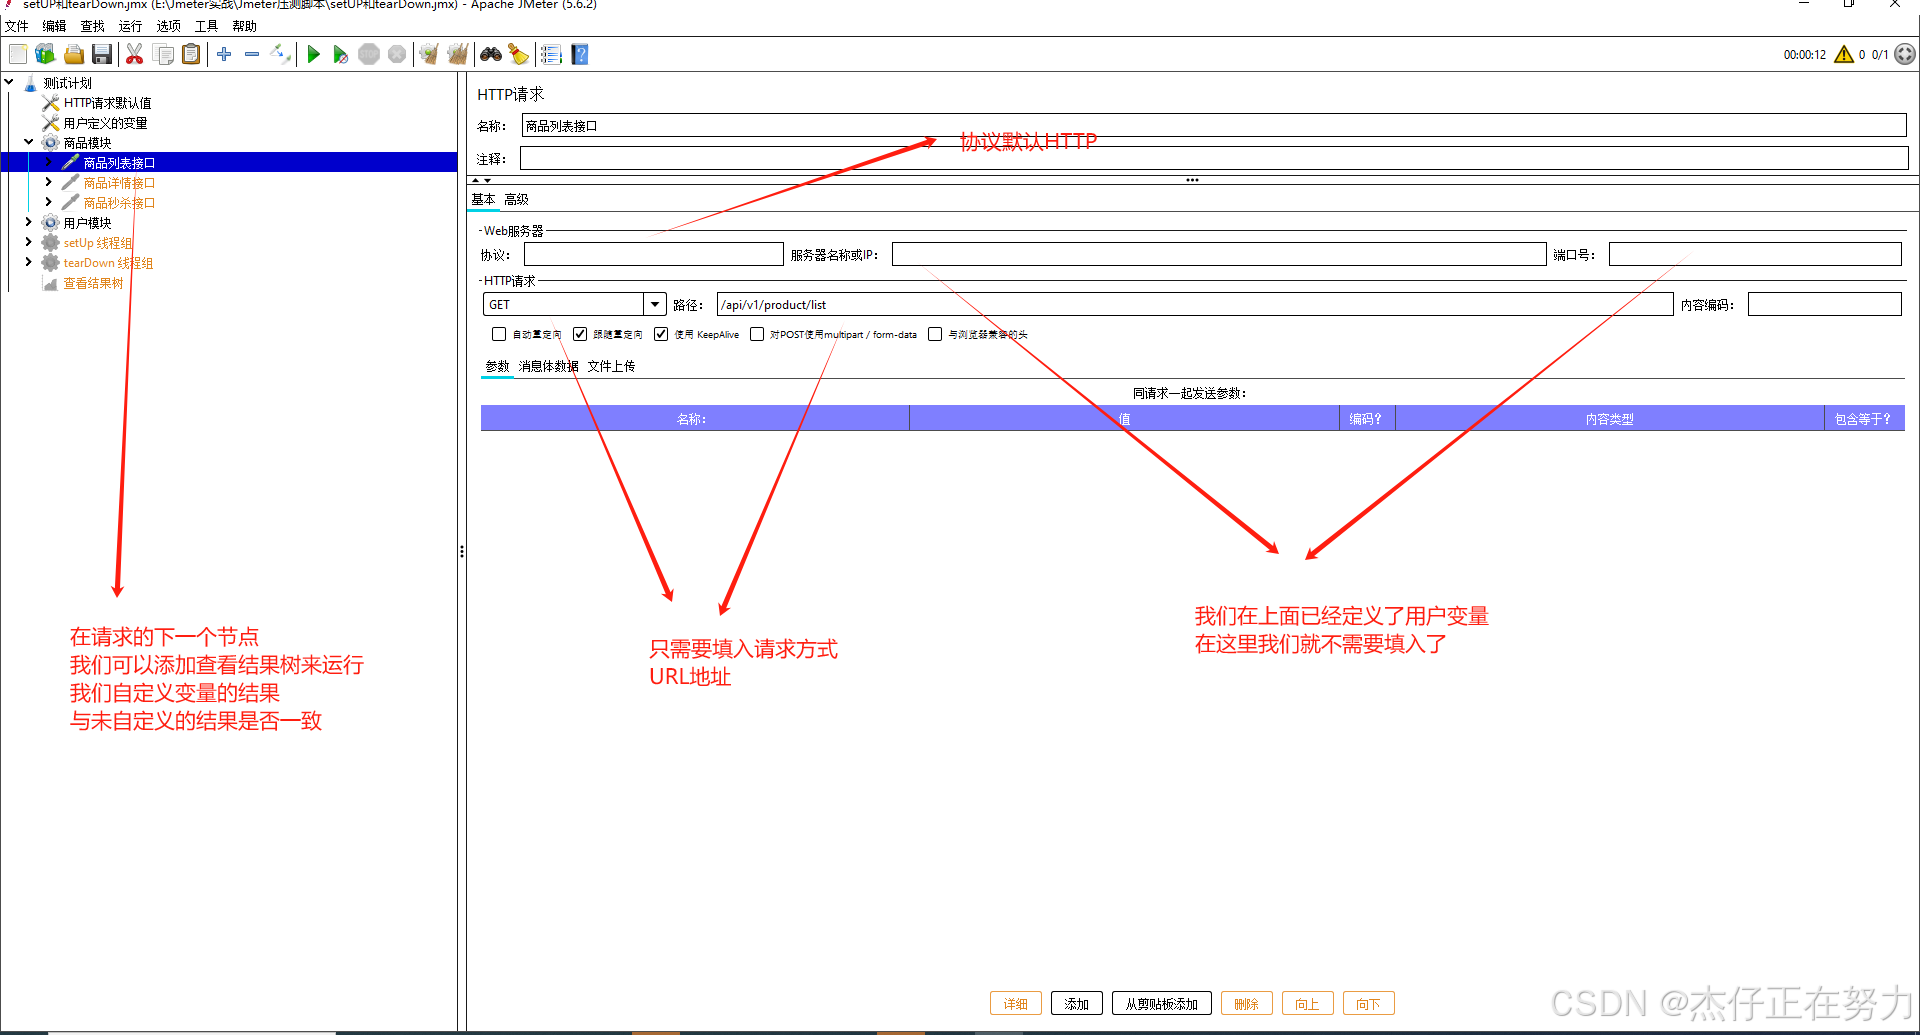Toggle the 自动重定向 checkbox

pyautogui.click(x=499, y=334)
